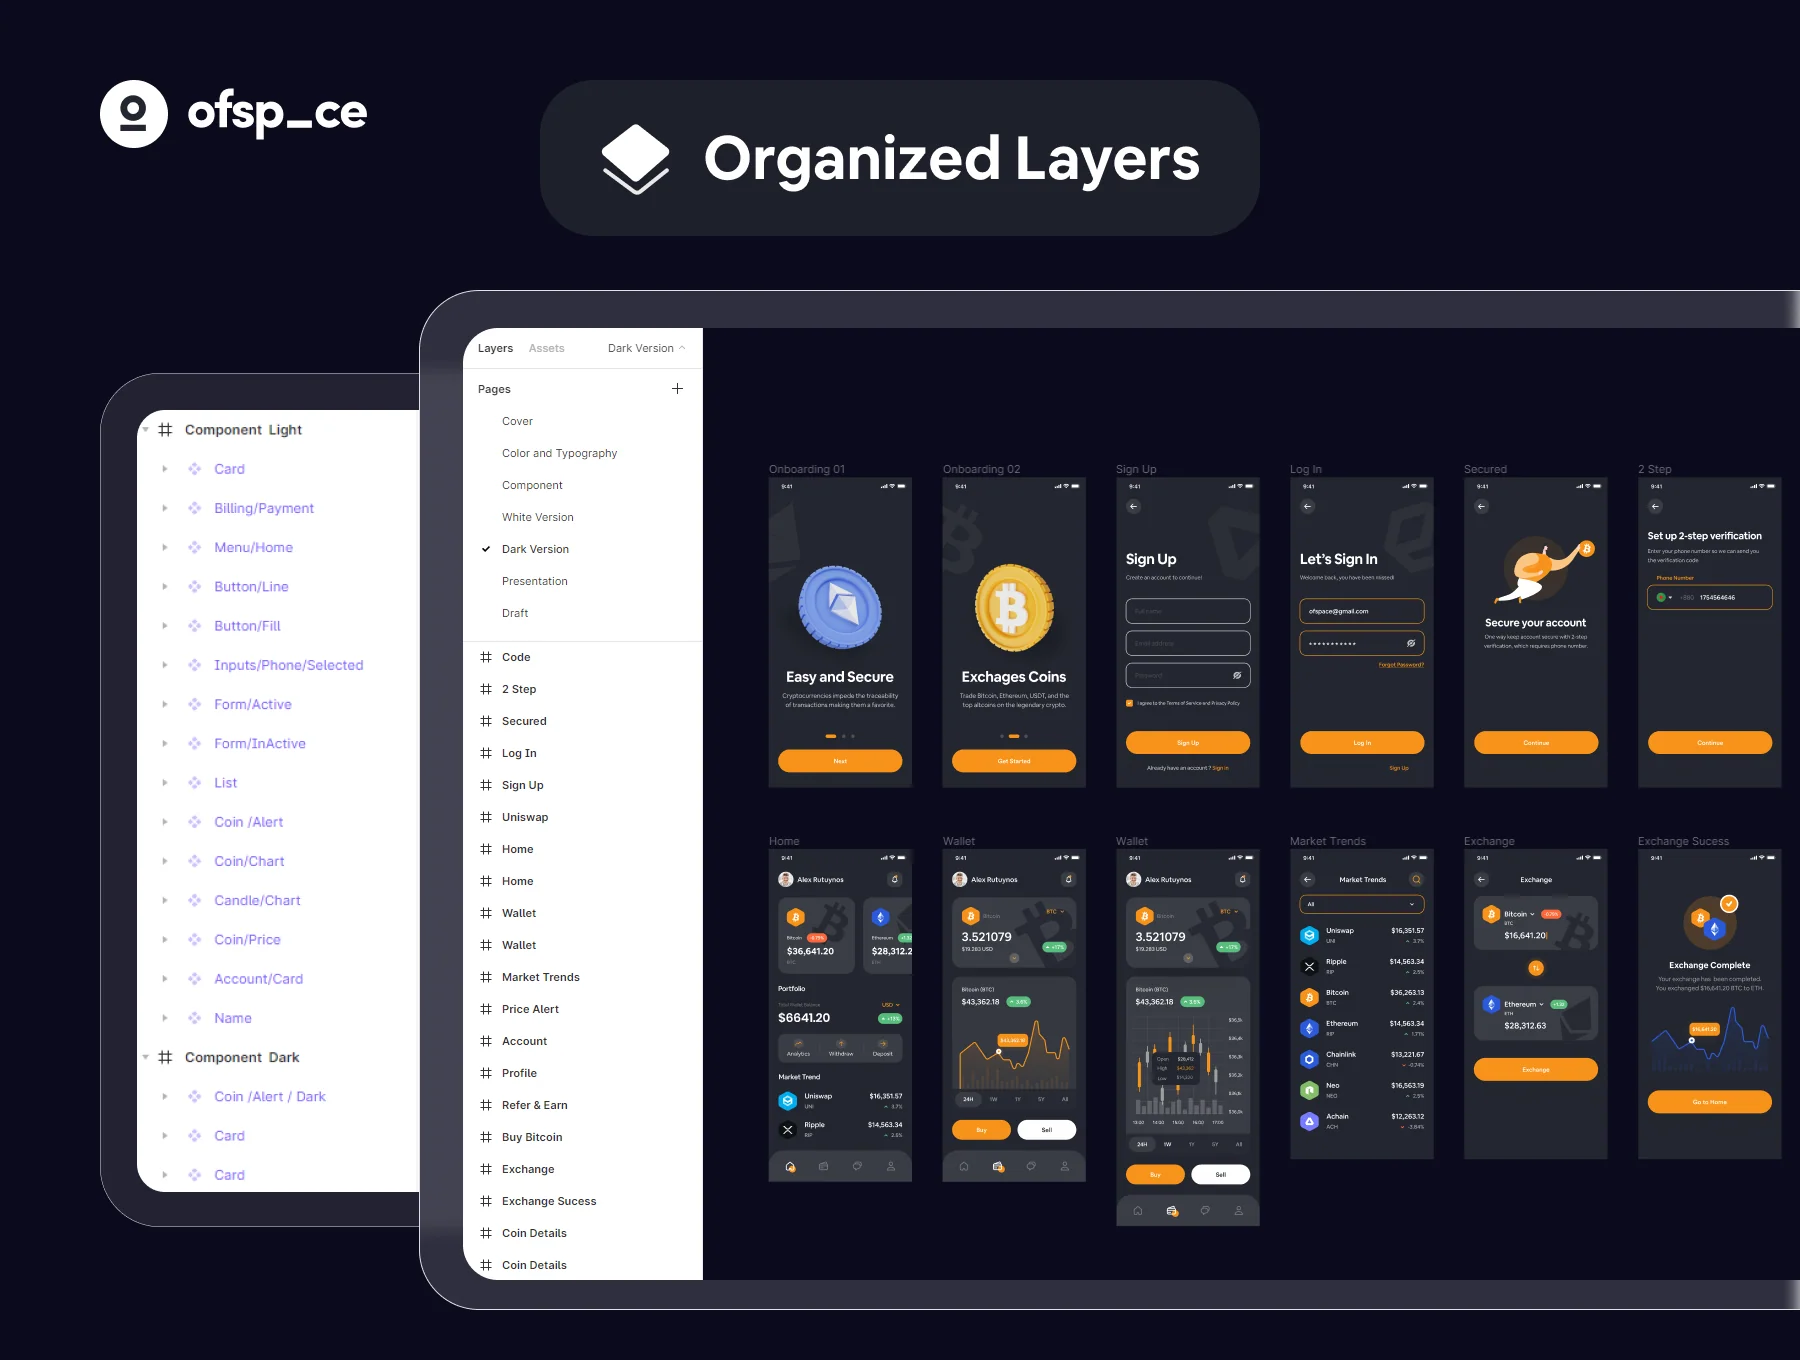Image resolution: width=1800 pixels, height=1360 pixels.
Task: Click the notification bell on Home screen
Action: [x=894, y=880]
